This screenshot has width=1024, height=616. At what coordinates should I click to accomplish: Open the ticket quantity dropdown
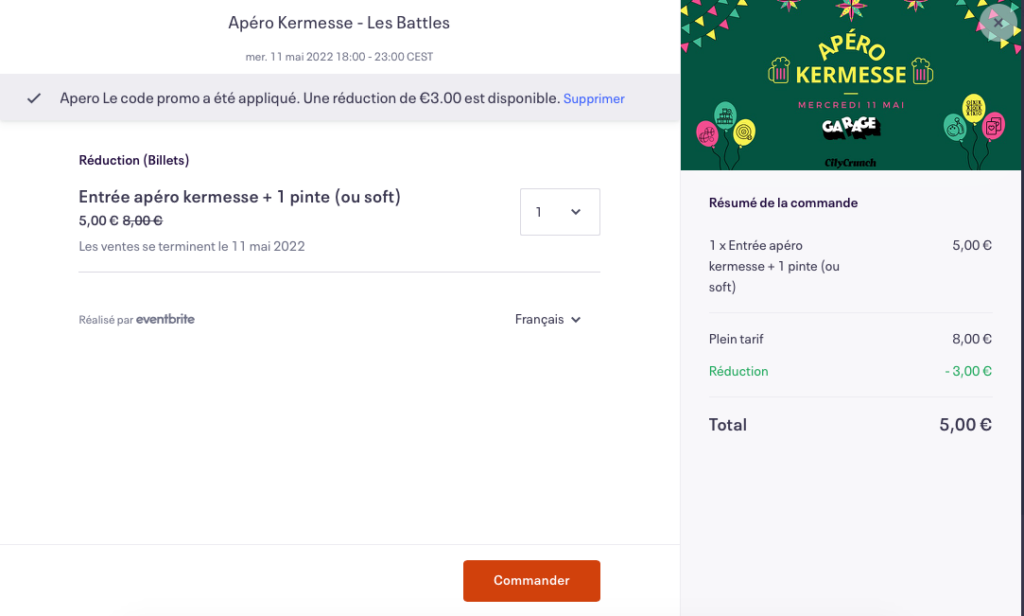coord(559,212)
